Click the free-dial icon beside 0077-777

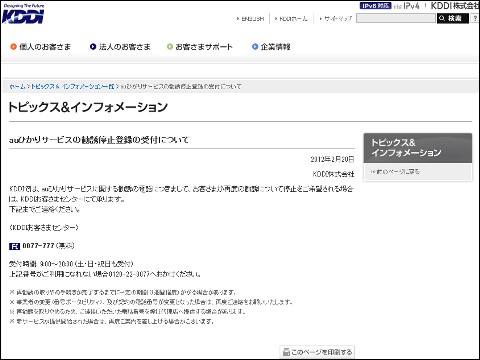click(14, 246)
